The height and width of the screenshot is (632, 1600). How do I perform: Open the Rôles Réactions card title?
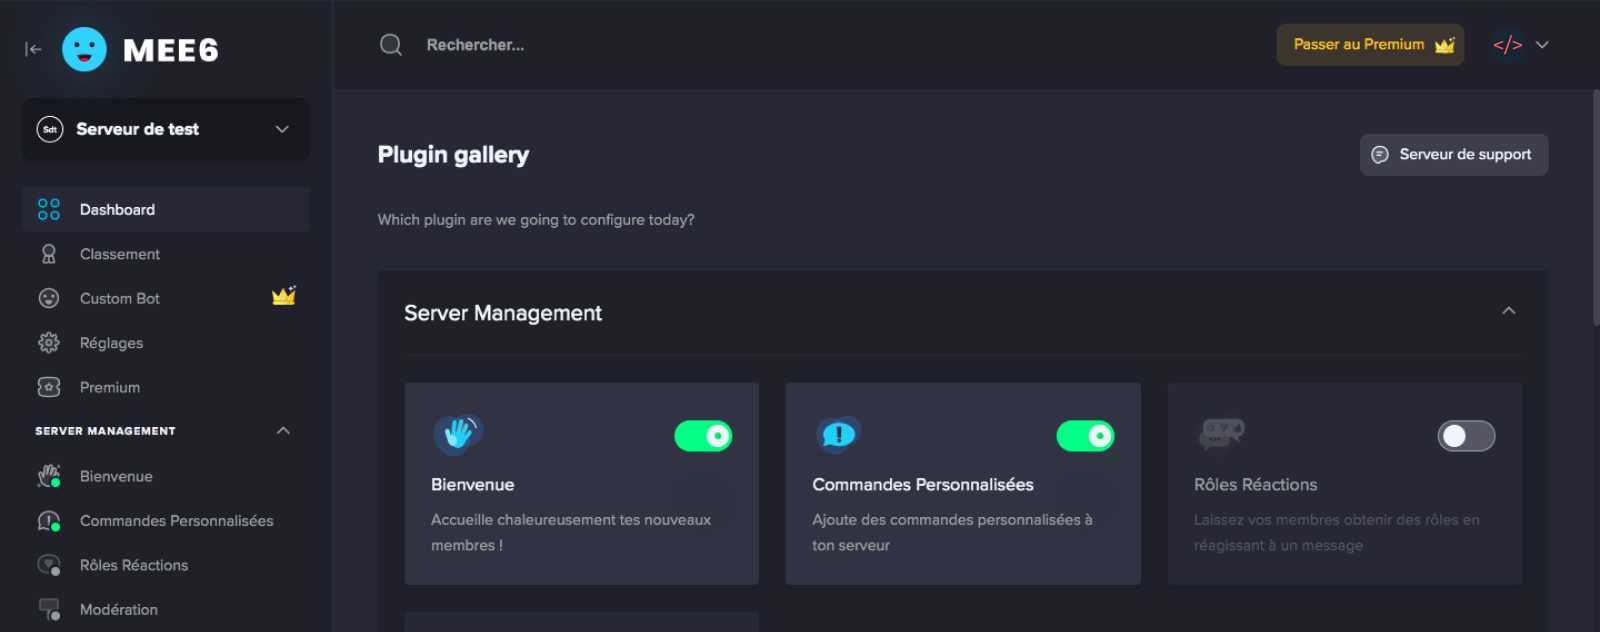coord(1256,485)
